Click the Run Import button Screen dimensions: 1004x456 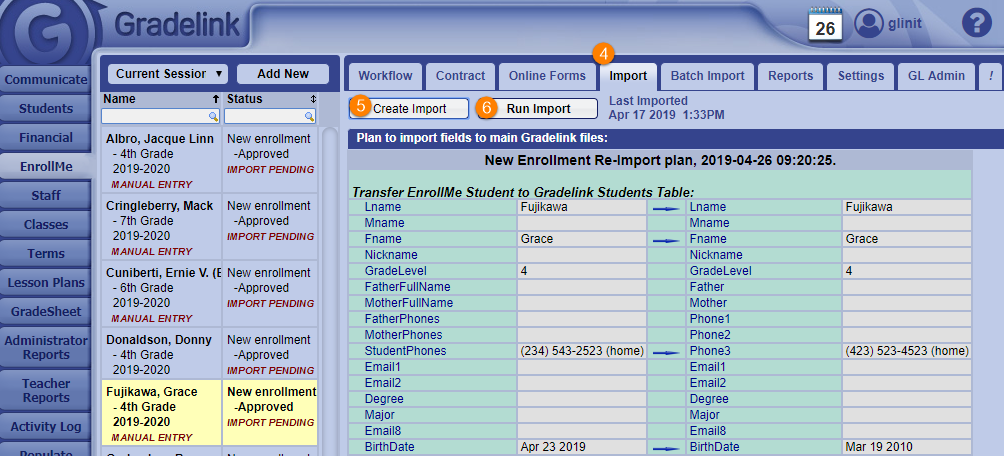[538, 109]
